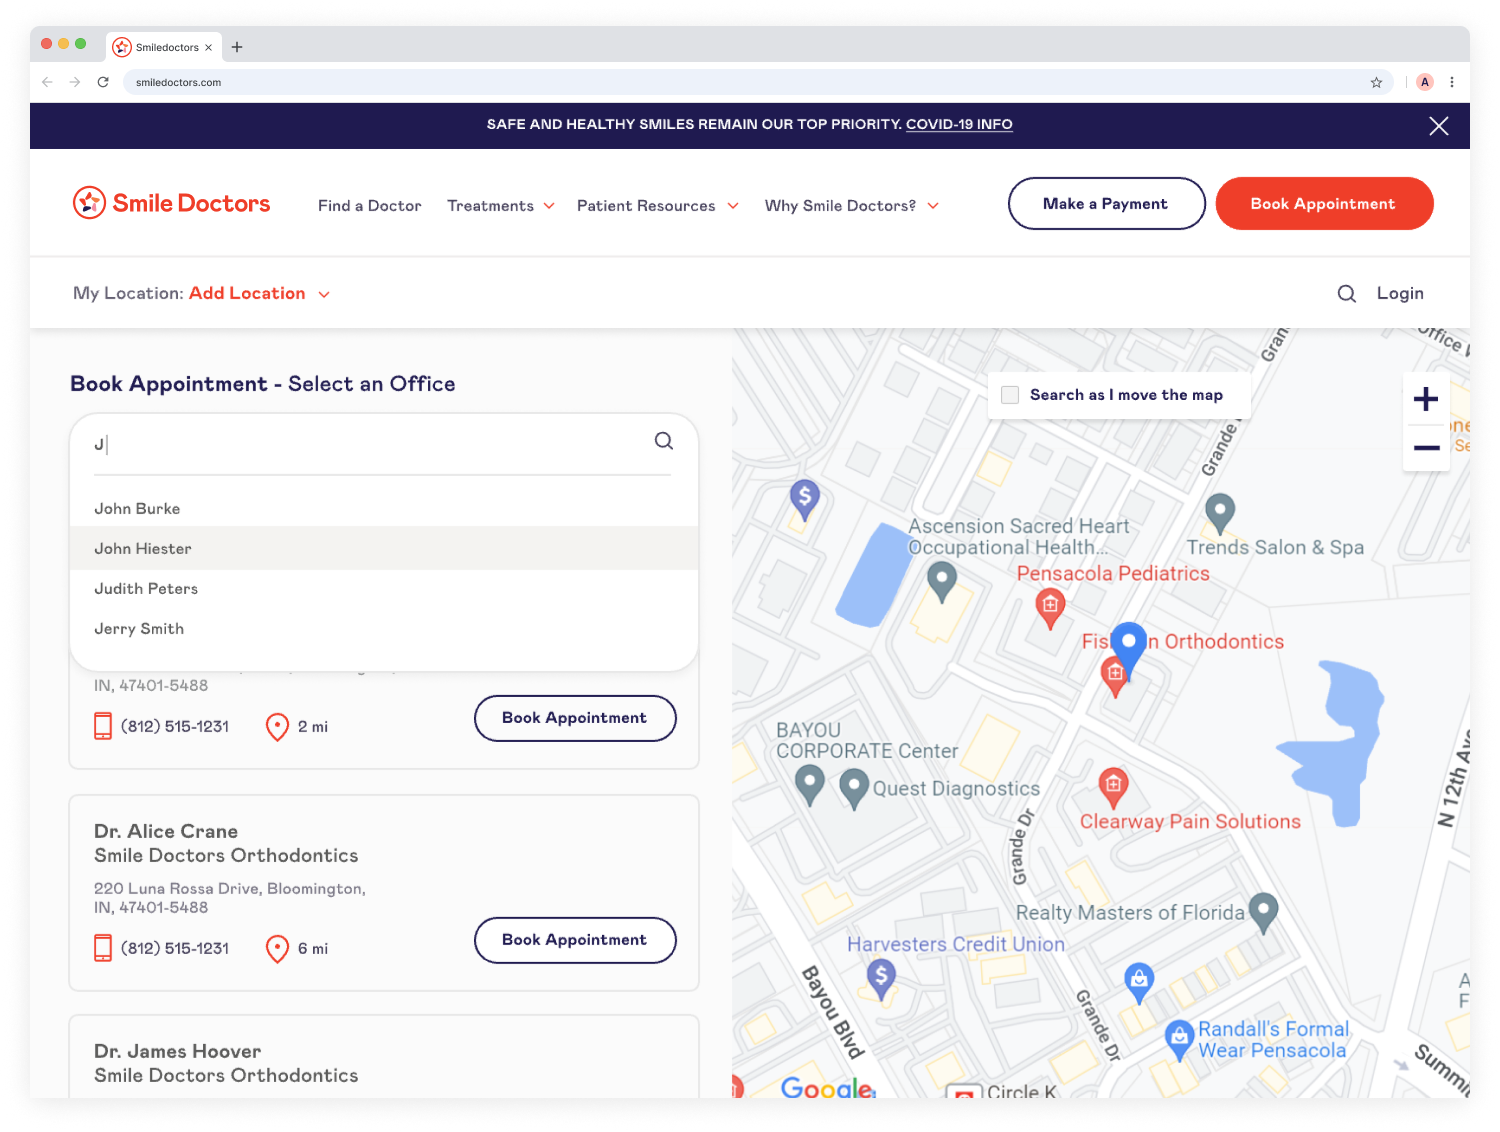
Task: Expand the Treatments menu
Action: 500,205
